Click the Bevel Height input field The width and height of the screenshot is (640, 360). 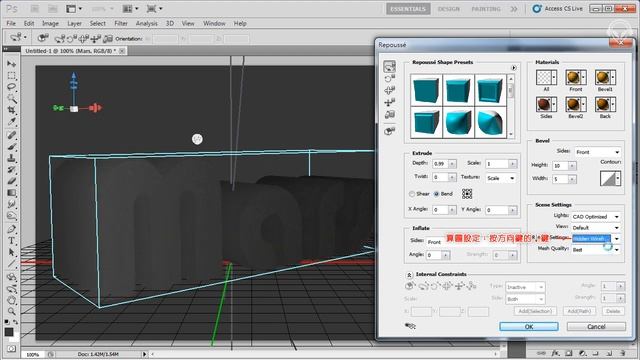coord(560,166)
